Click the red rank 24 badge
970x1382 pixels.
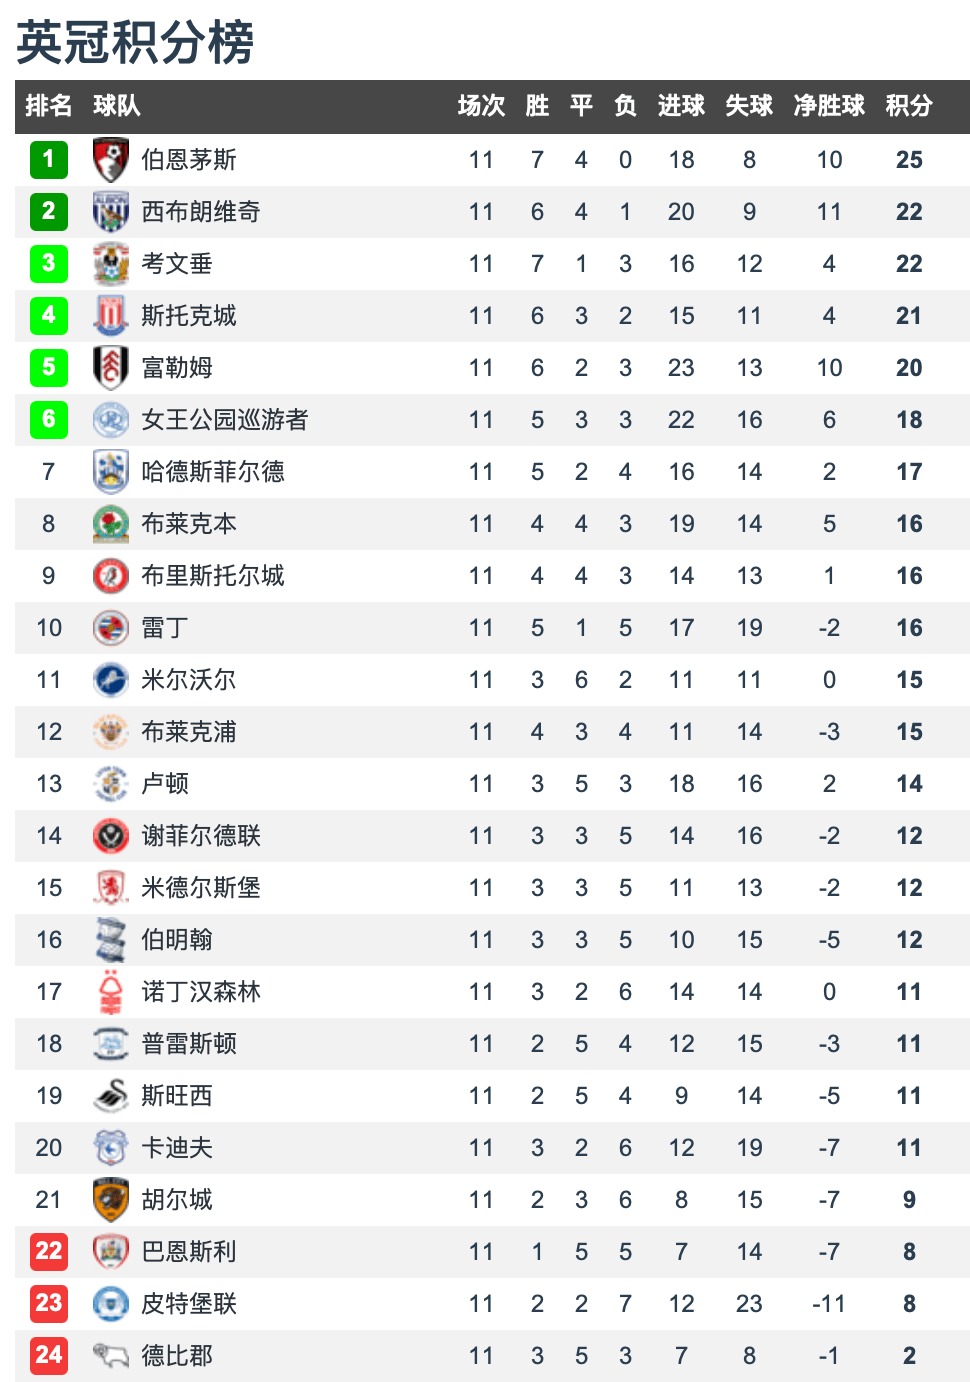pos(49,1356)
